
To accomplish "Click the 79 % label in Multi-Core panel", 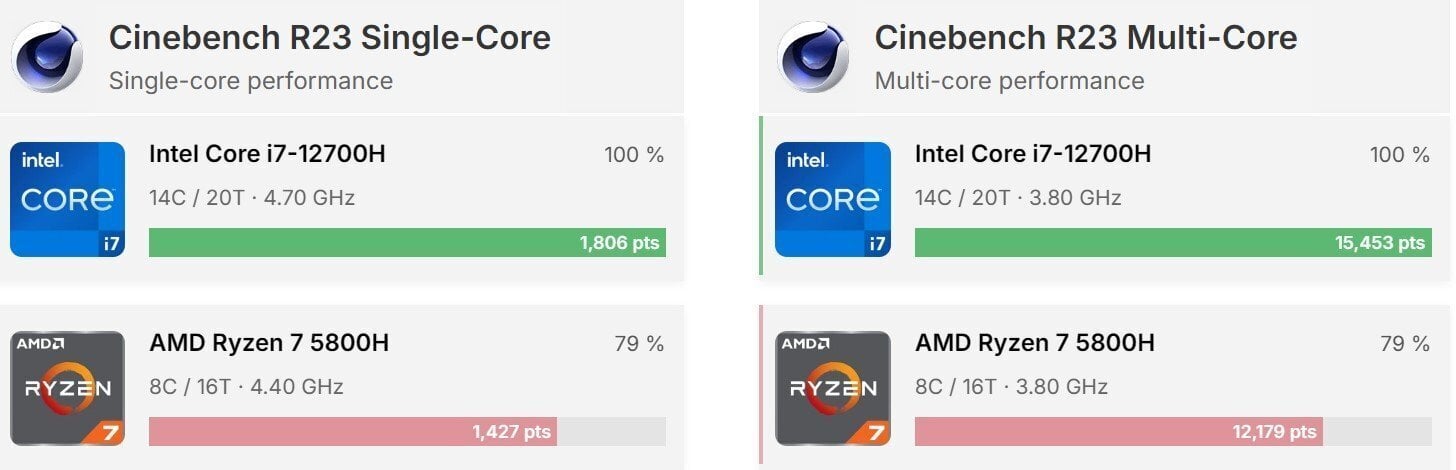I will coord(1405,344).
